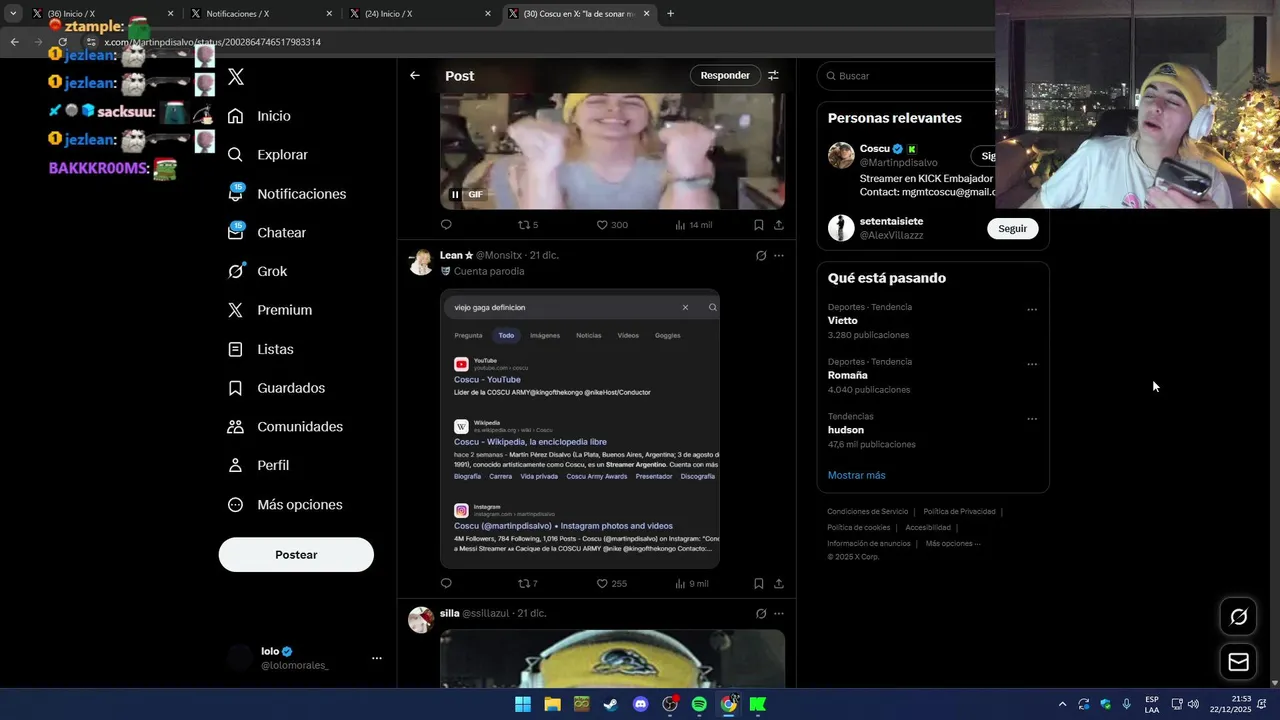Image resolution: width=1280 pixels, height=720 pixels.
Task: Open the X logo home link
Action: click(x=236, y=77)
